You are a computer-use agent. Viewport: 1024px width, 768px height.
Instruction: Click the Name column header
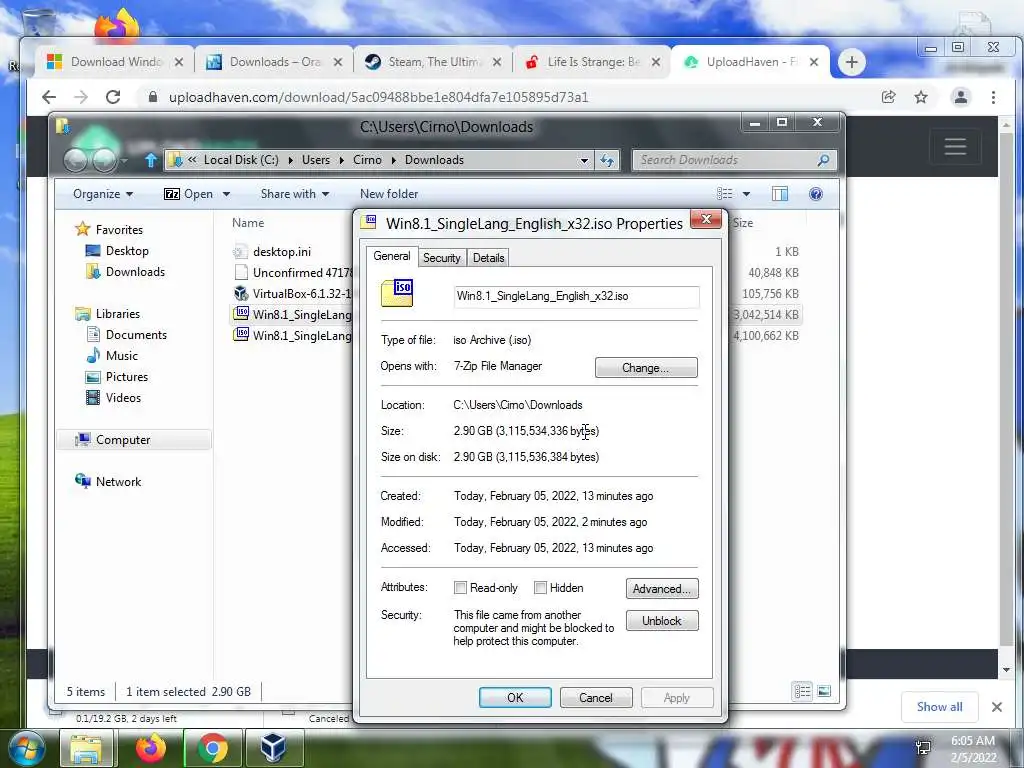click(248, 223)
